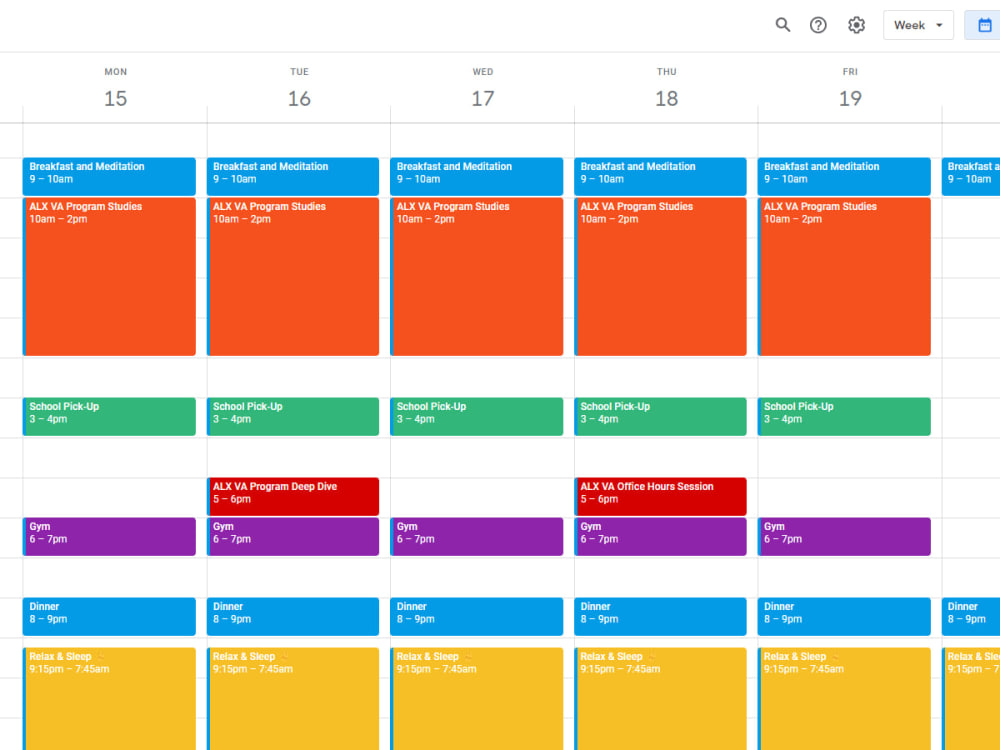This screenshot has height=750, width=1000.
Task: Open the ALX VA Office Hours Session event
Action: coord(660,496)
